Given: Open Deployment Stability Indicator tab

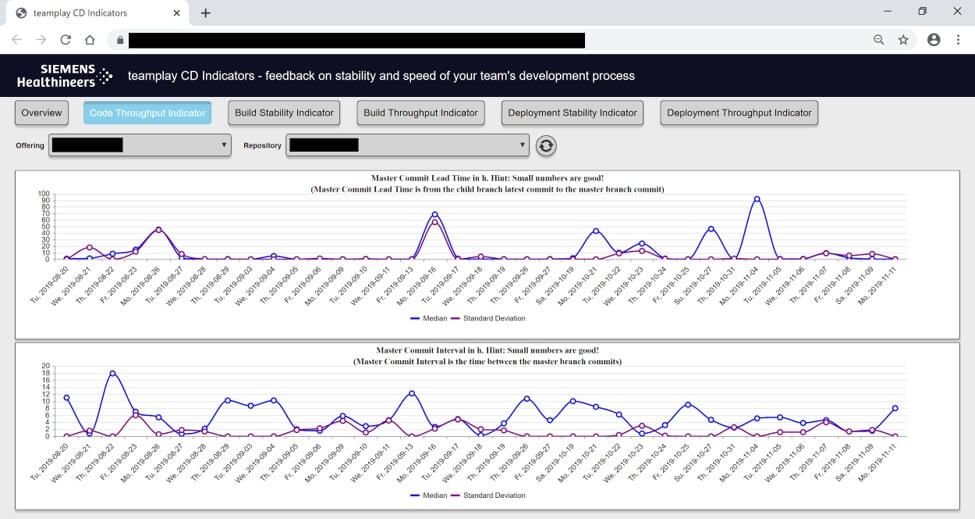Looking at the screenshot, I should pos(572,113).
